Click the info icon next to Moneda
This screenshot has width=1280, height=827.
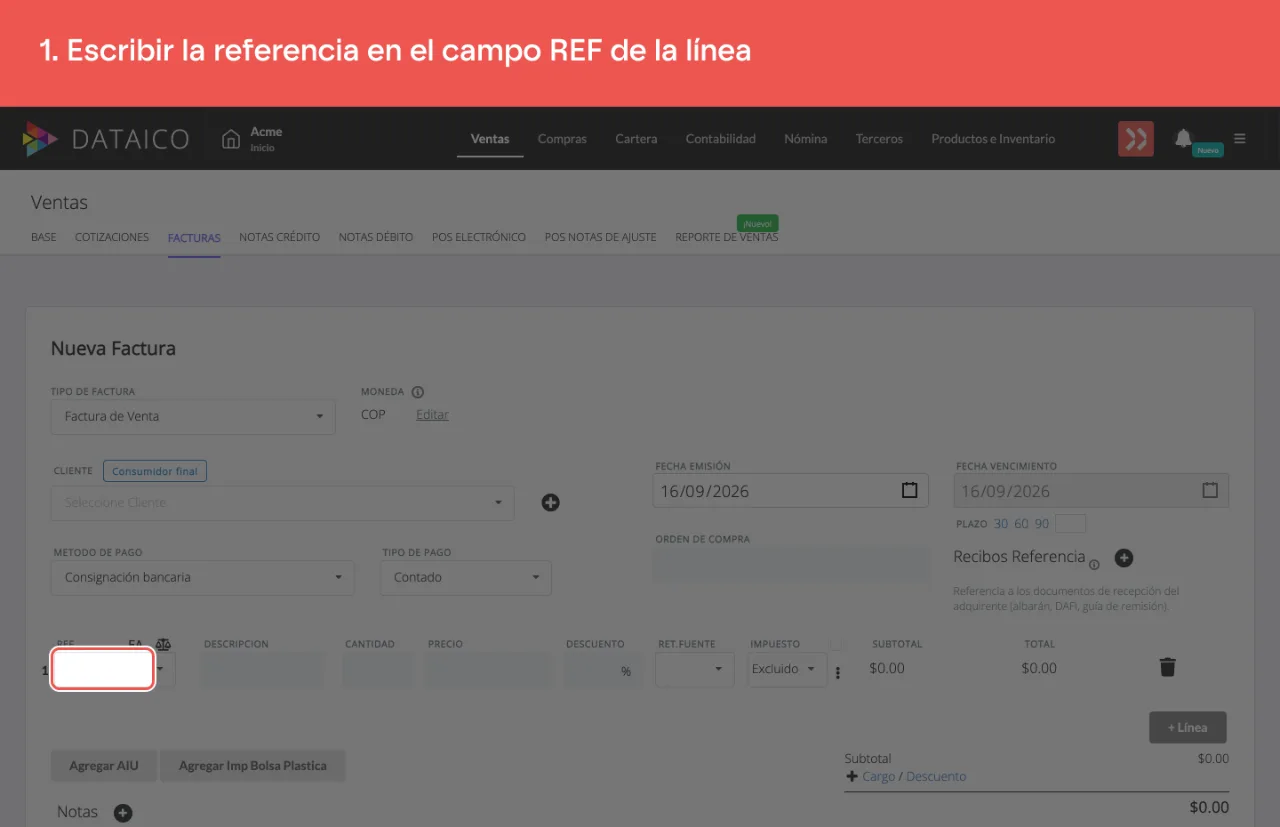418,392
